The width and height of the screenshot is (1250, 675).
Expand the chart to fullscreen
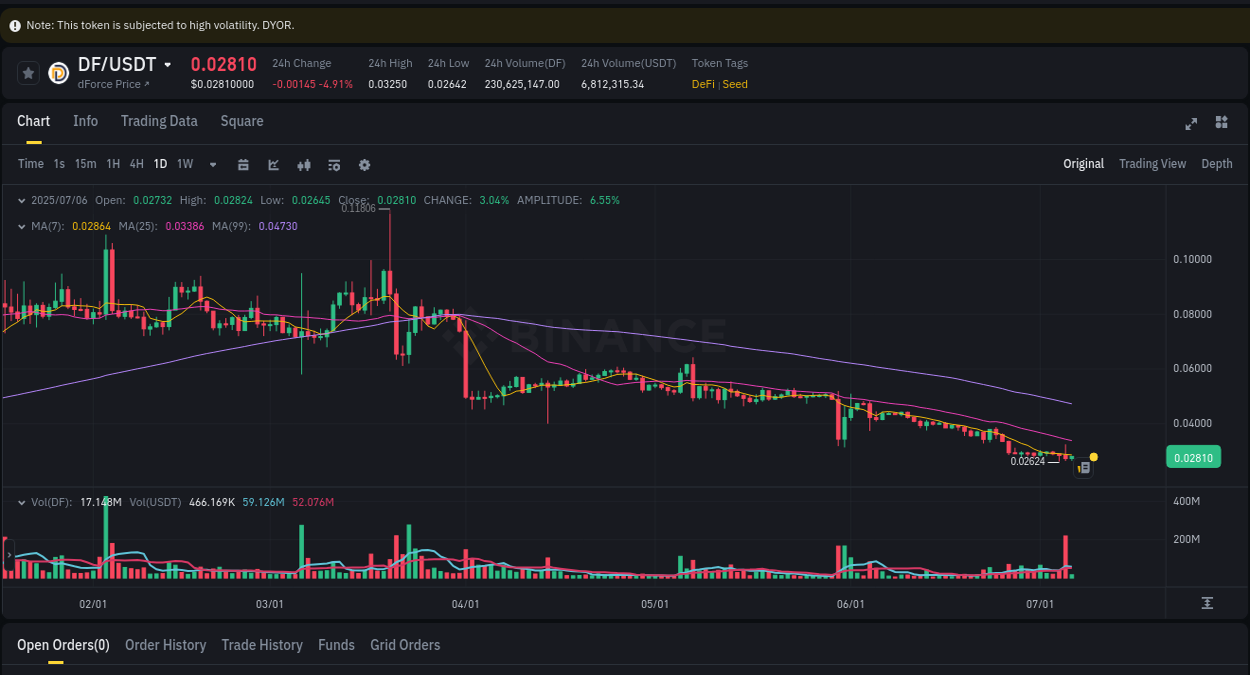(x=1191, y=123)
